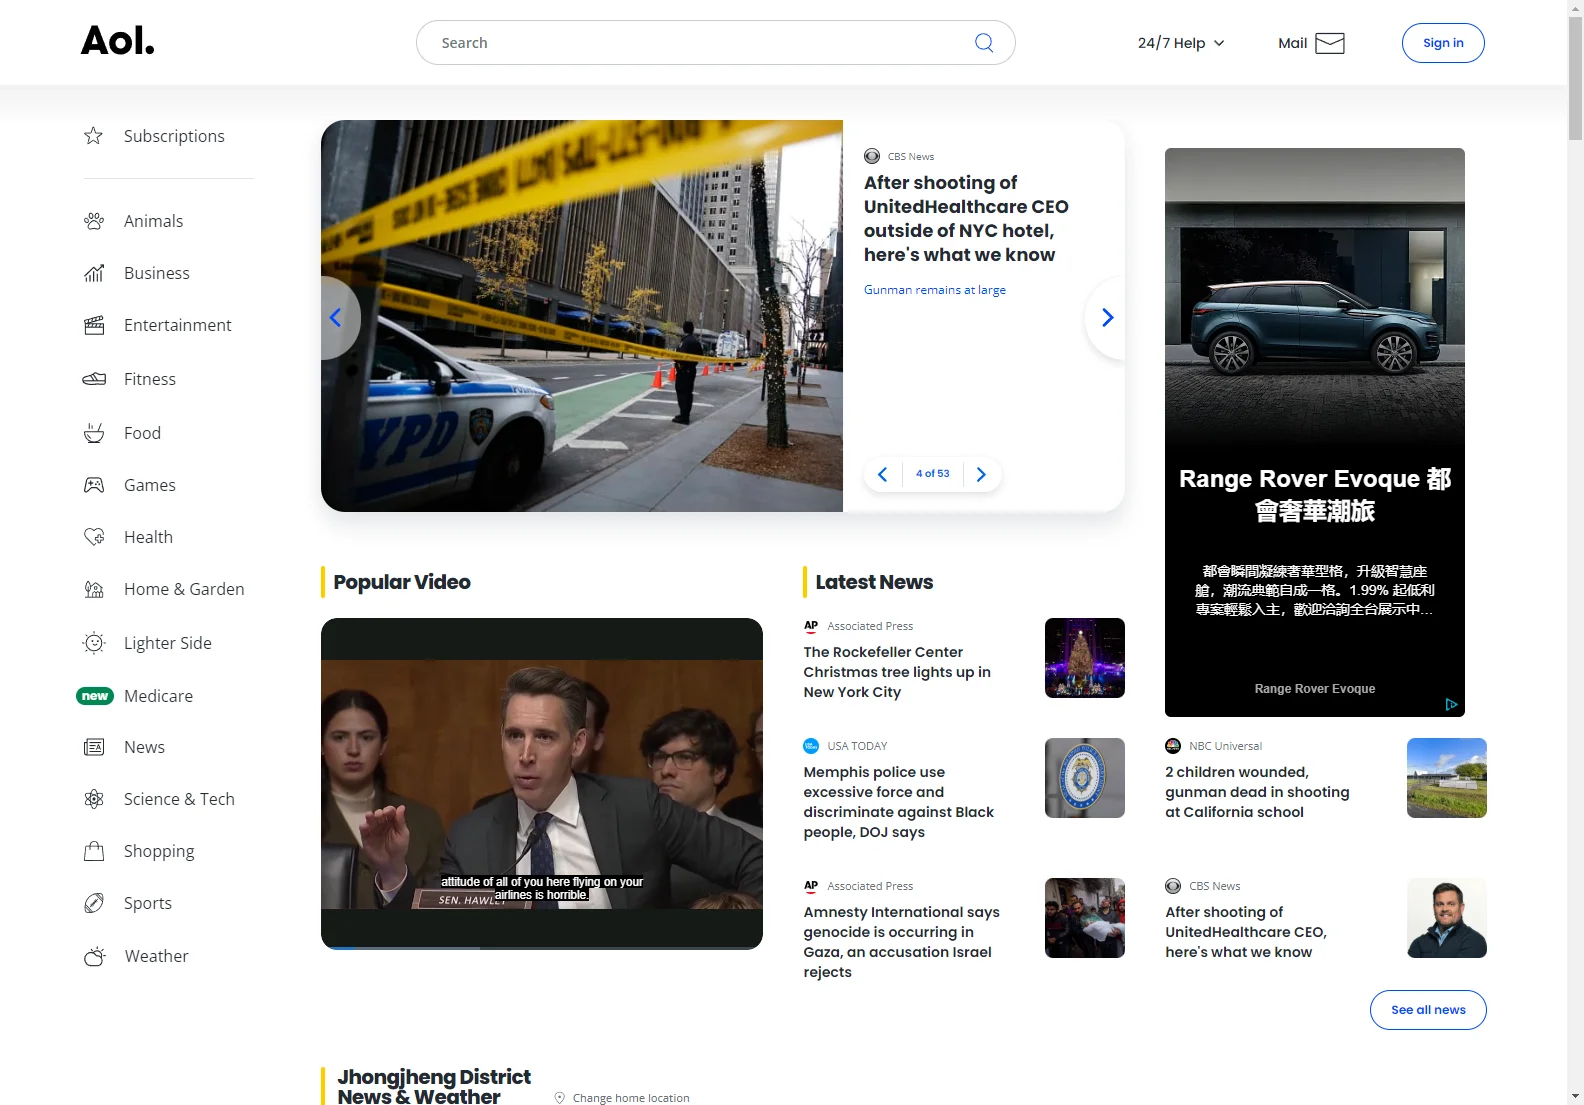Click the page scrollbar down arrow

click(x=1575, y=1096)
